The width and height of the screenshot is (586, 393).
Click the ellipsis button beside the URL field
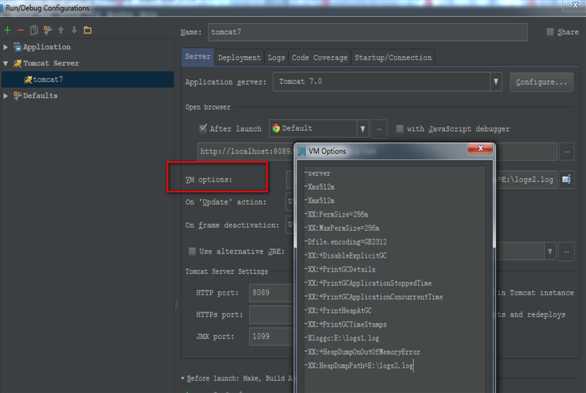coord(567,152)
